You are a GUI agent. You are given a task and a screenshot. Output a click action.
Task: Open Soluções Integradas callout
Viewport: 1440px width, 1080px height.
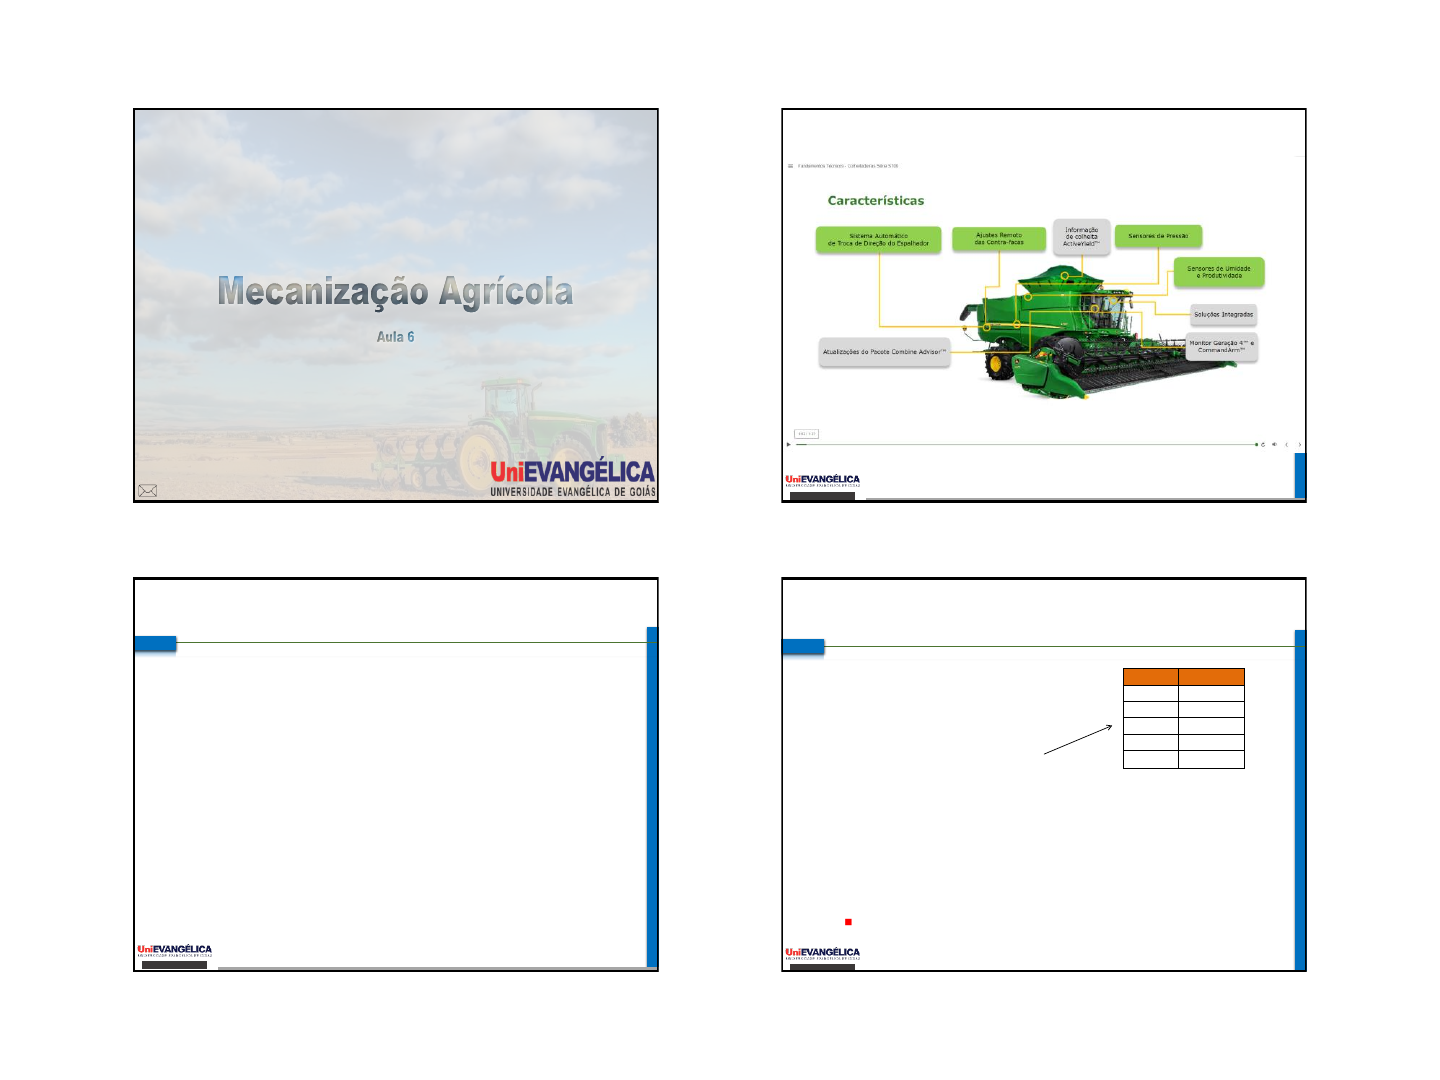(x=1223, y=314)
